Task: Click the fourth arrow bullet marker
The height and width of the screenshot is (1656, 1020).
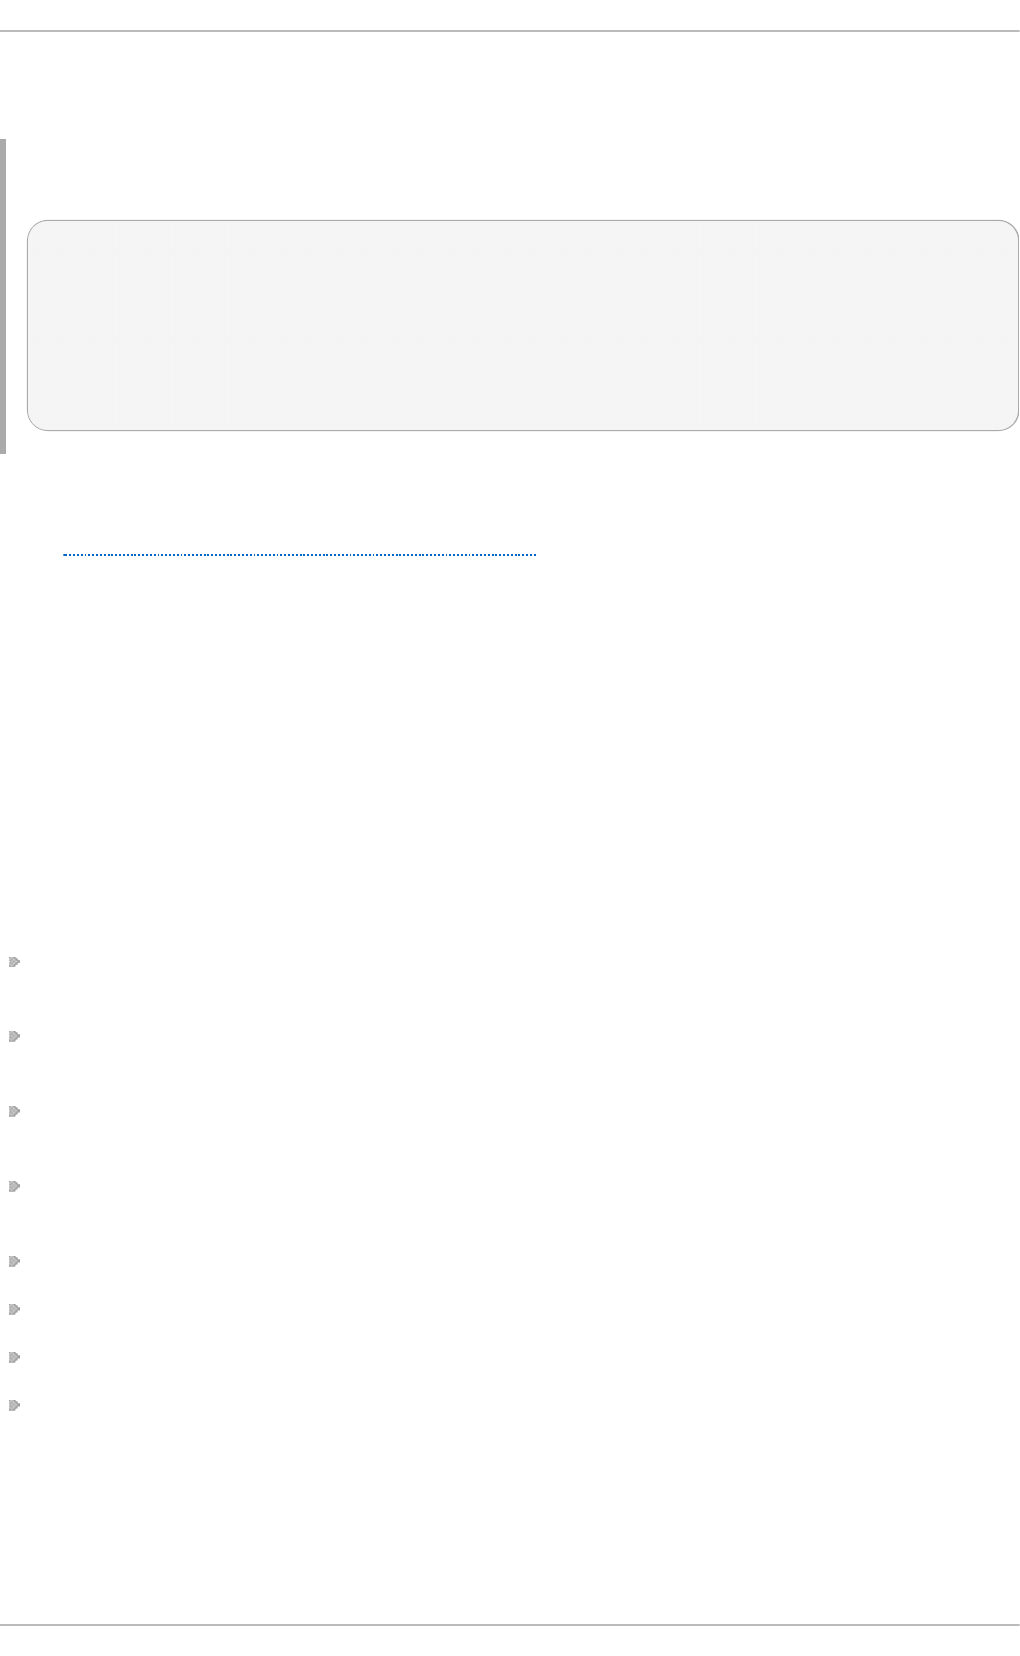Action: click(x=14, y=1187)
